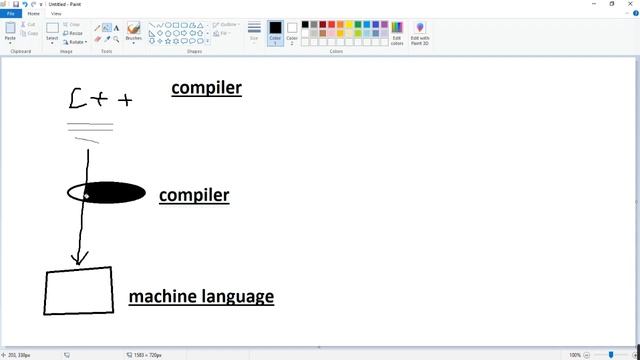Image resolution: width=640 pixels, height=360 pixels.
Task: Pick the purple color swatch
Action: pyautogui.click(x=384, y=24)
